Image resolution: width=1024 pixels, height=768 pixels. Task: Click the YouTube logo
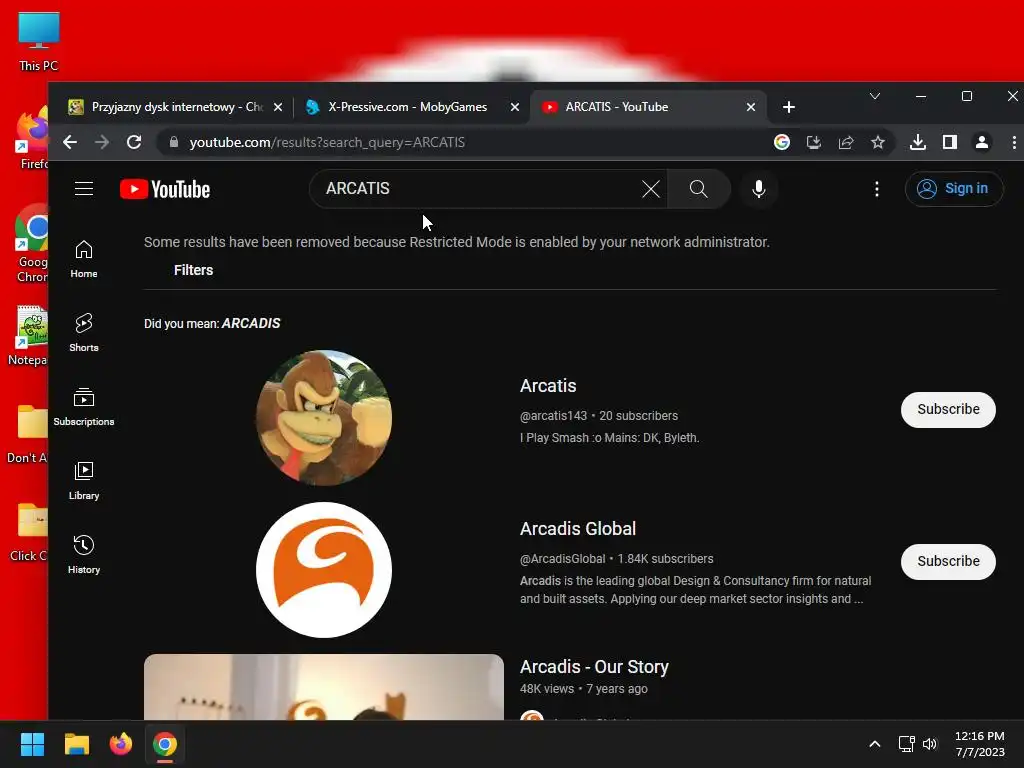165,189
